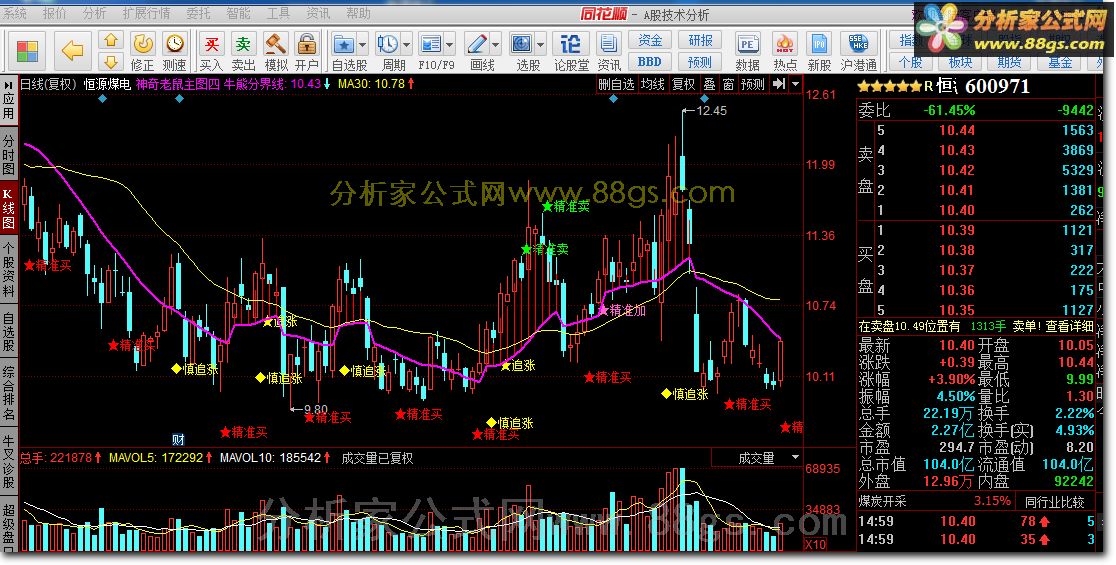1116x565 pixels.
Task: Expand the 周期 dropdown arrow
Action: pos(406,45)
